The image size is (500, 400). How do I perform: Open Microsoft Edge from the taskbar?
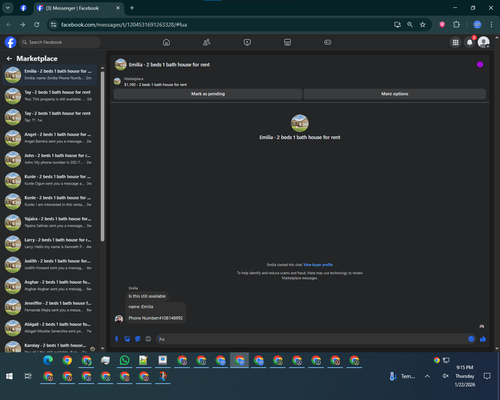point(48,360)
